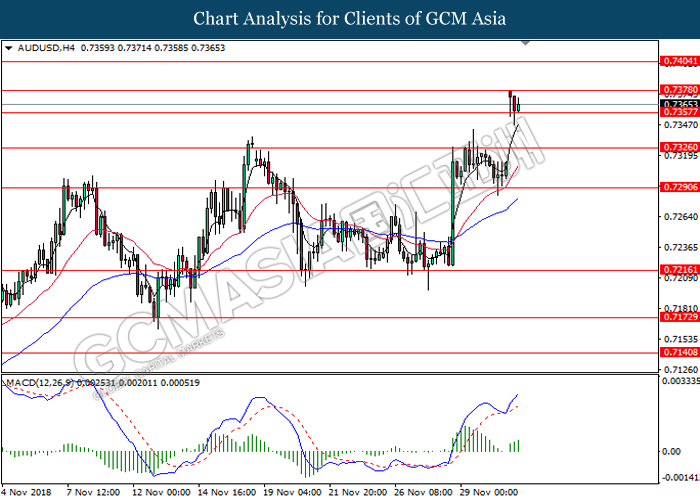This screenshot has width=700, height=500.
Task: Click the 0.72906 red price tag
Action: tap(677, 187)
